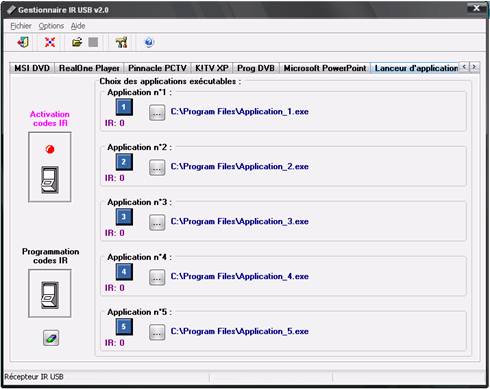Screen dimensions: 490x389
Task: Switch to the MSI DVD tab
Action: pyautogui.click(x=32, y=68)
